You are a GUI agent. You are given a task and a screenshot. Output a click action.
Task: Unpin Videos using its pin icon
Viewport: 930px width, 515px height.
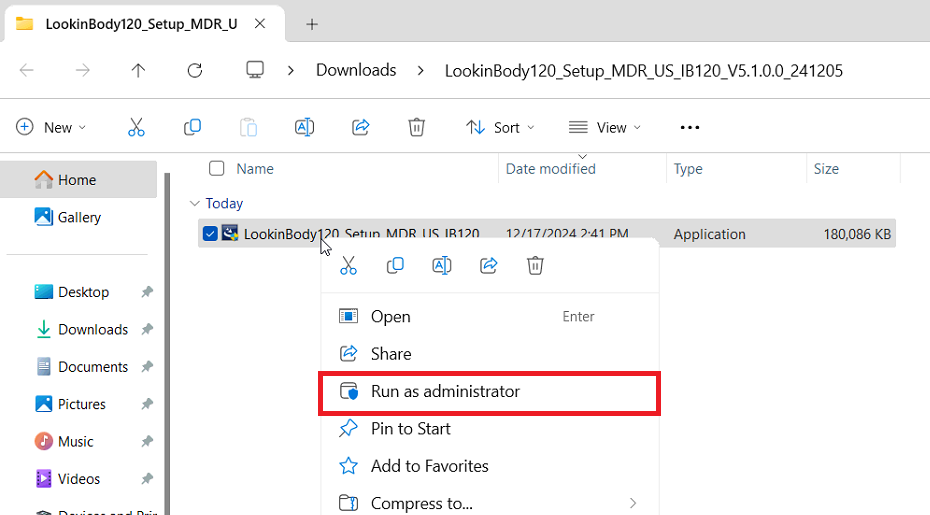click(147, 479)
